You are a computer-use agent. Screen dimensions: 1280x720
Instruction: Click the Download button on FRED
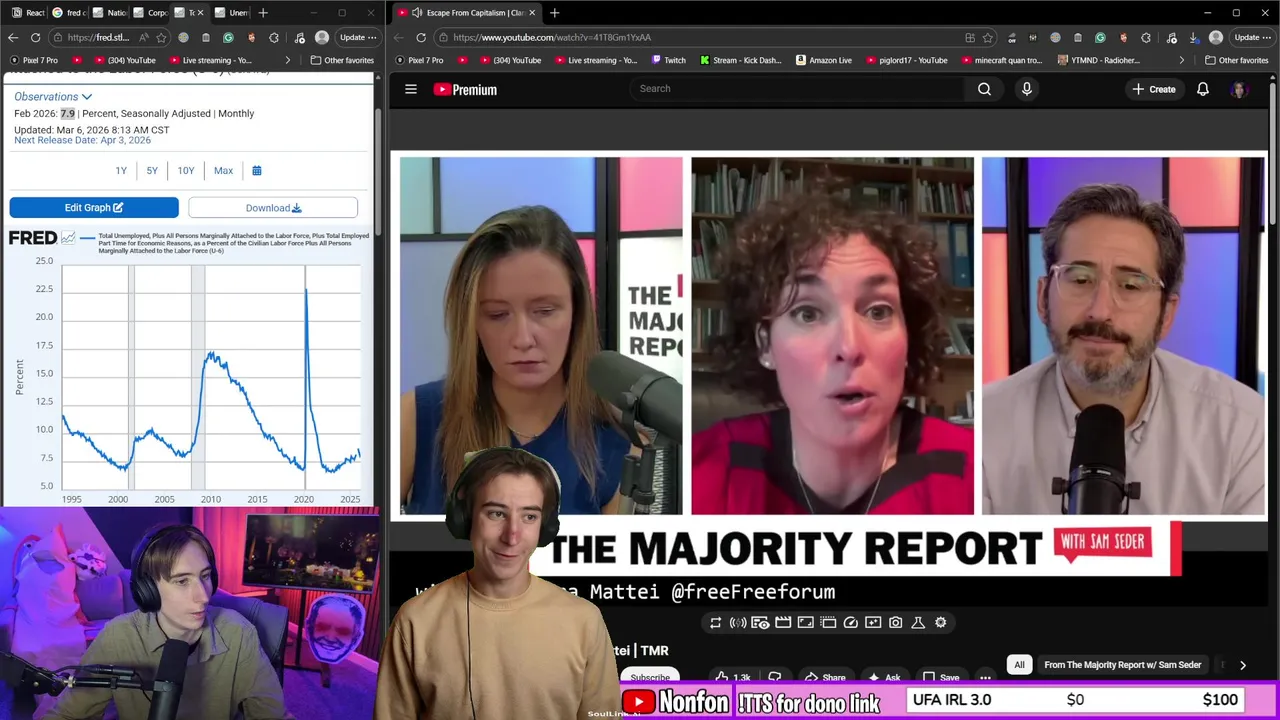pyautogui.click(x=273, y=208)
